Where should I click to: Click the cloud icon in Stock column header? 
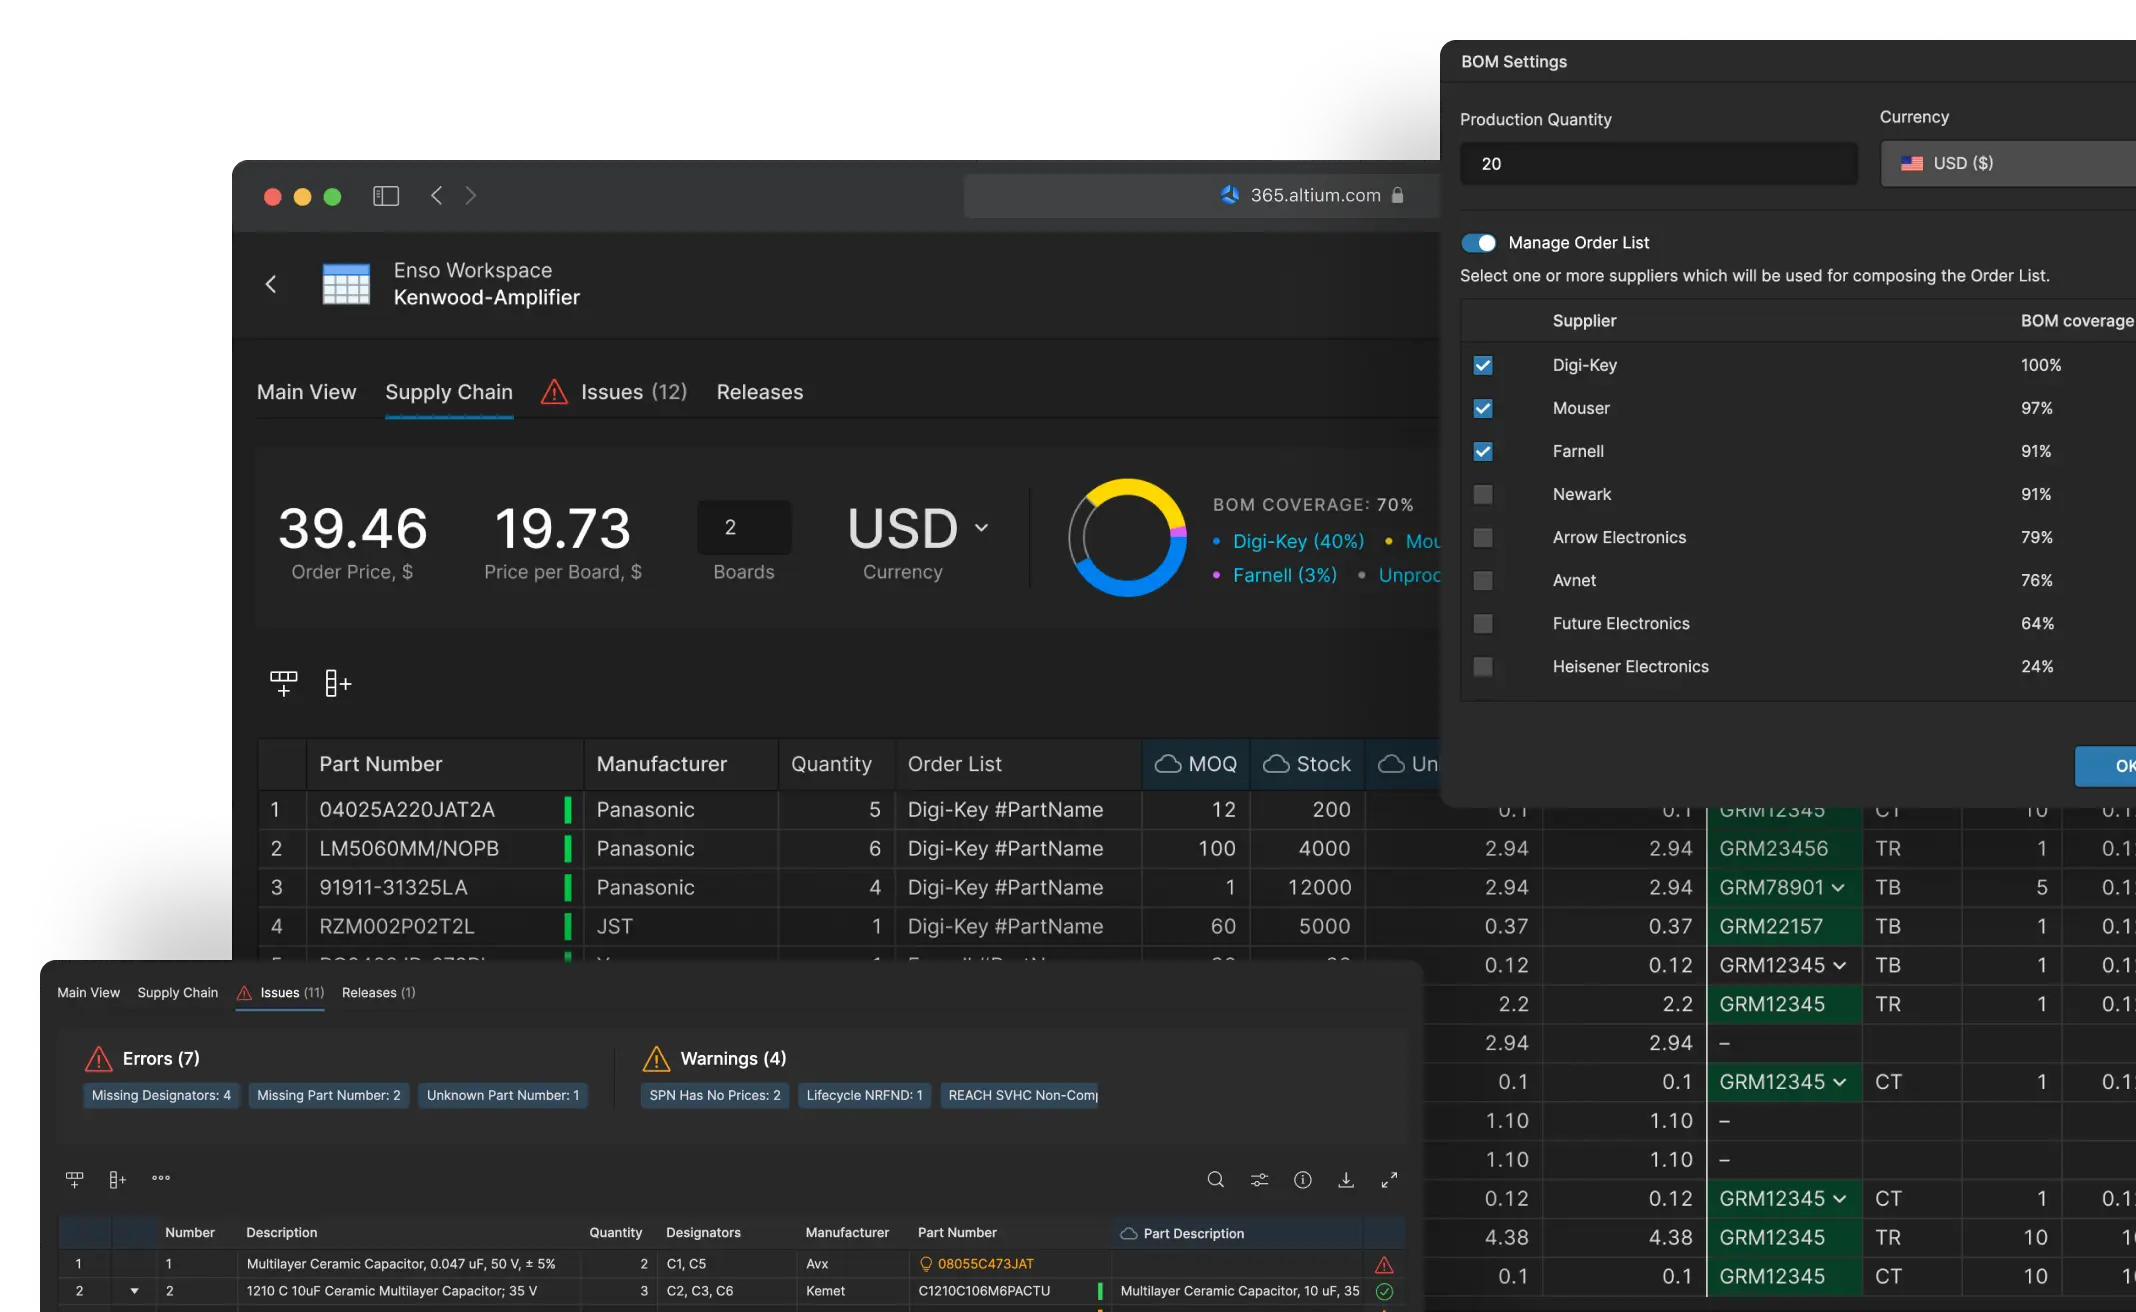[1276, 764]
